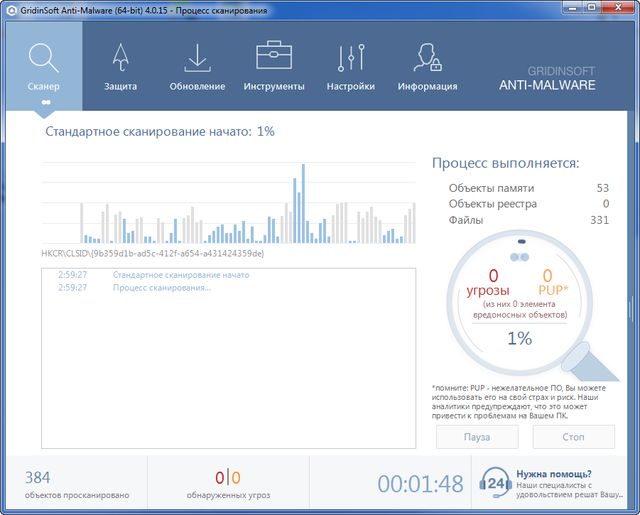The image size is (640, 515).
Task: Select log entry Стандартное сканирование начато
Action: click(x=181, y=275)
